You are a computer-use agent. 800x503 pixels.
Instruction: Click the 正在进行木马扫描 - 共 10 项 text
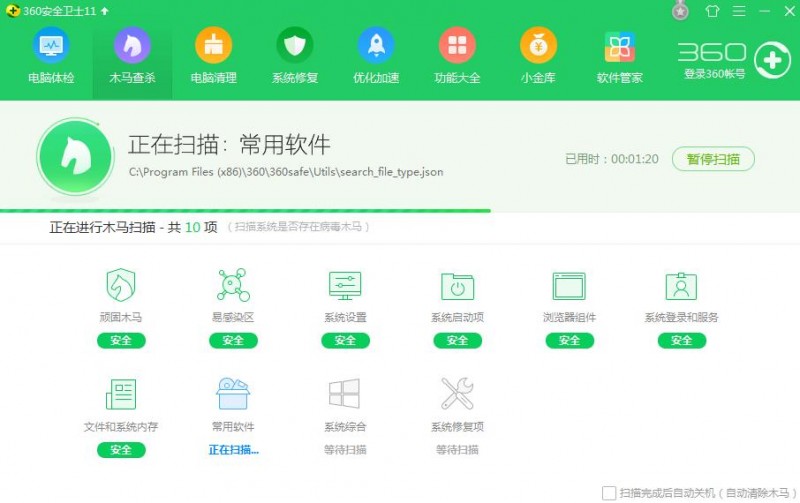click(133, 227)
